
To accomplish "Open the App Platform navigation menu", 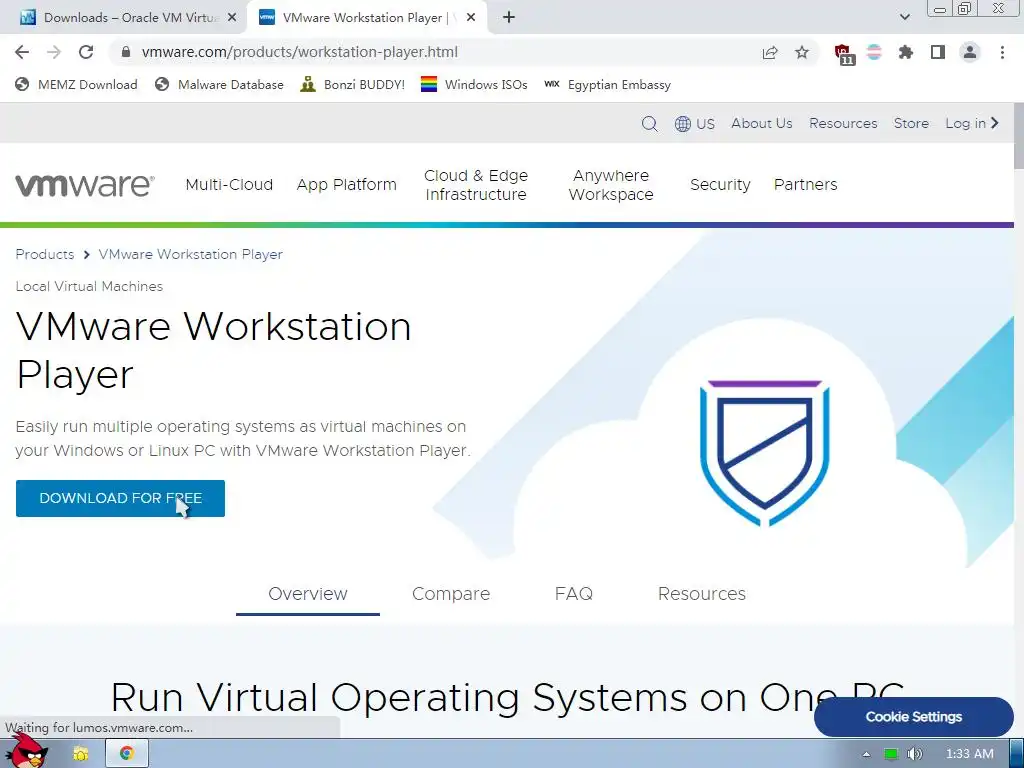I will 347,185.
